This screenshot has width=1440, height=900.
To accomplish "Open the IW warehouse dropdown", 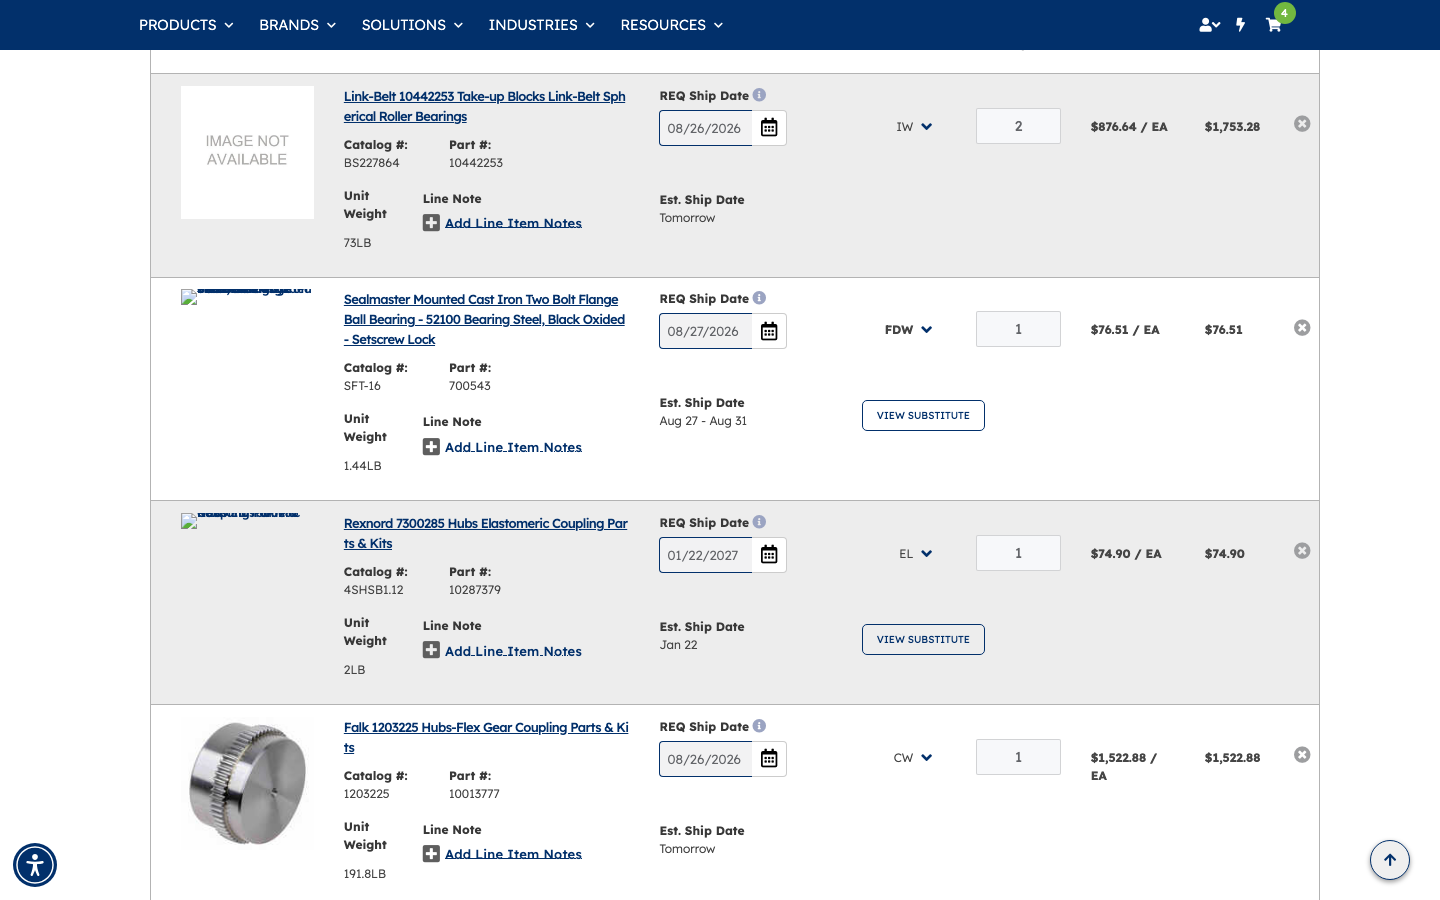I will coord(914,127).
